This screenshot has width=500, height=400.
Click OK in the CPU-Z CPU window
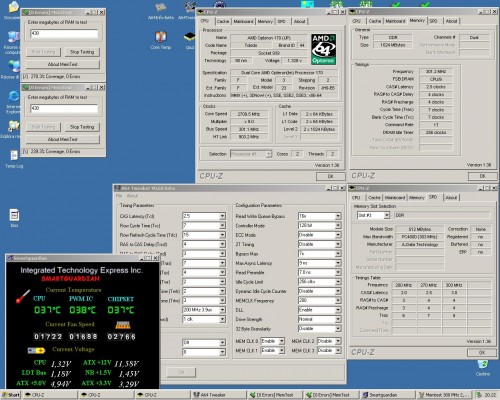click(x=331, y=176)
